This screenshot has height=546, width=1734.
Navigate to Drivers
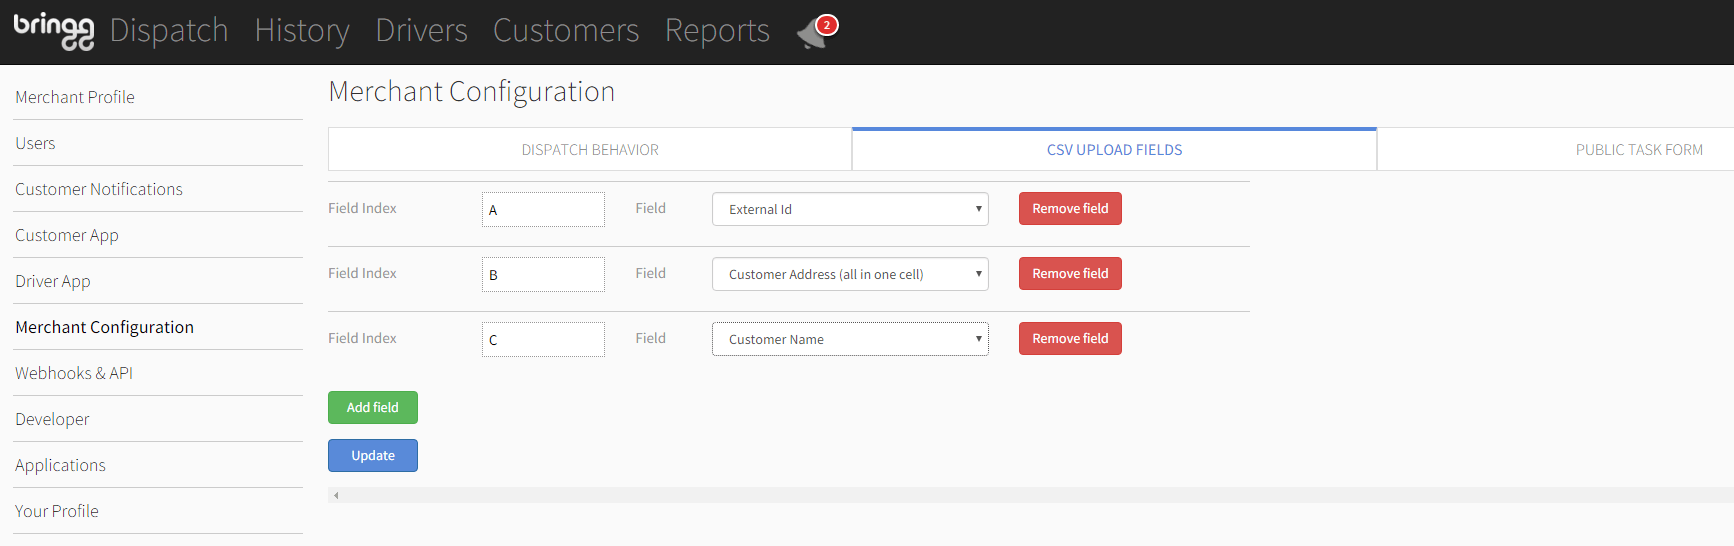tap(421, 31)
